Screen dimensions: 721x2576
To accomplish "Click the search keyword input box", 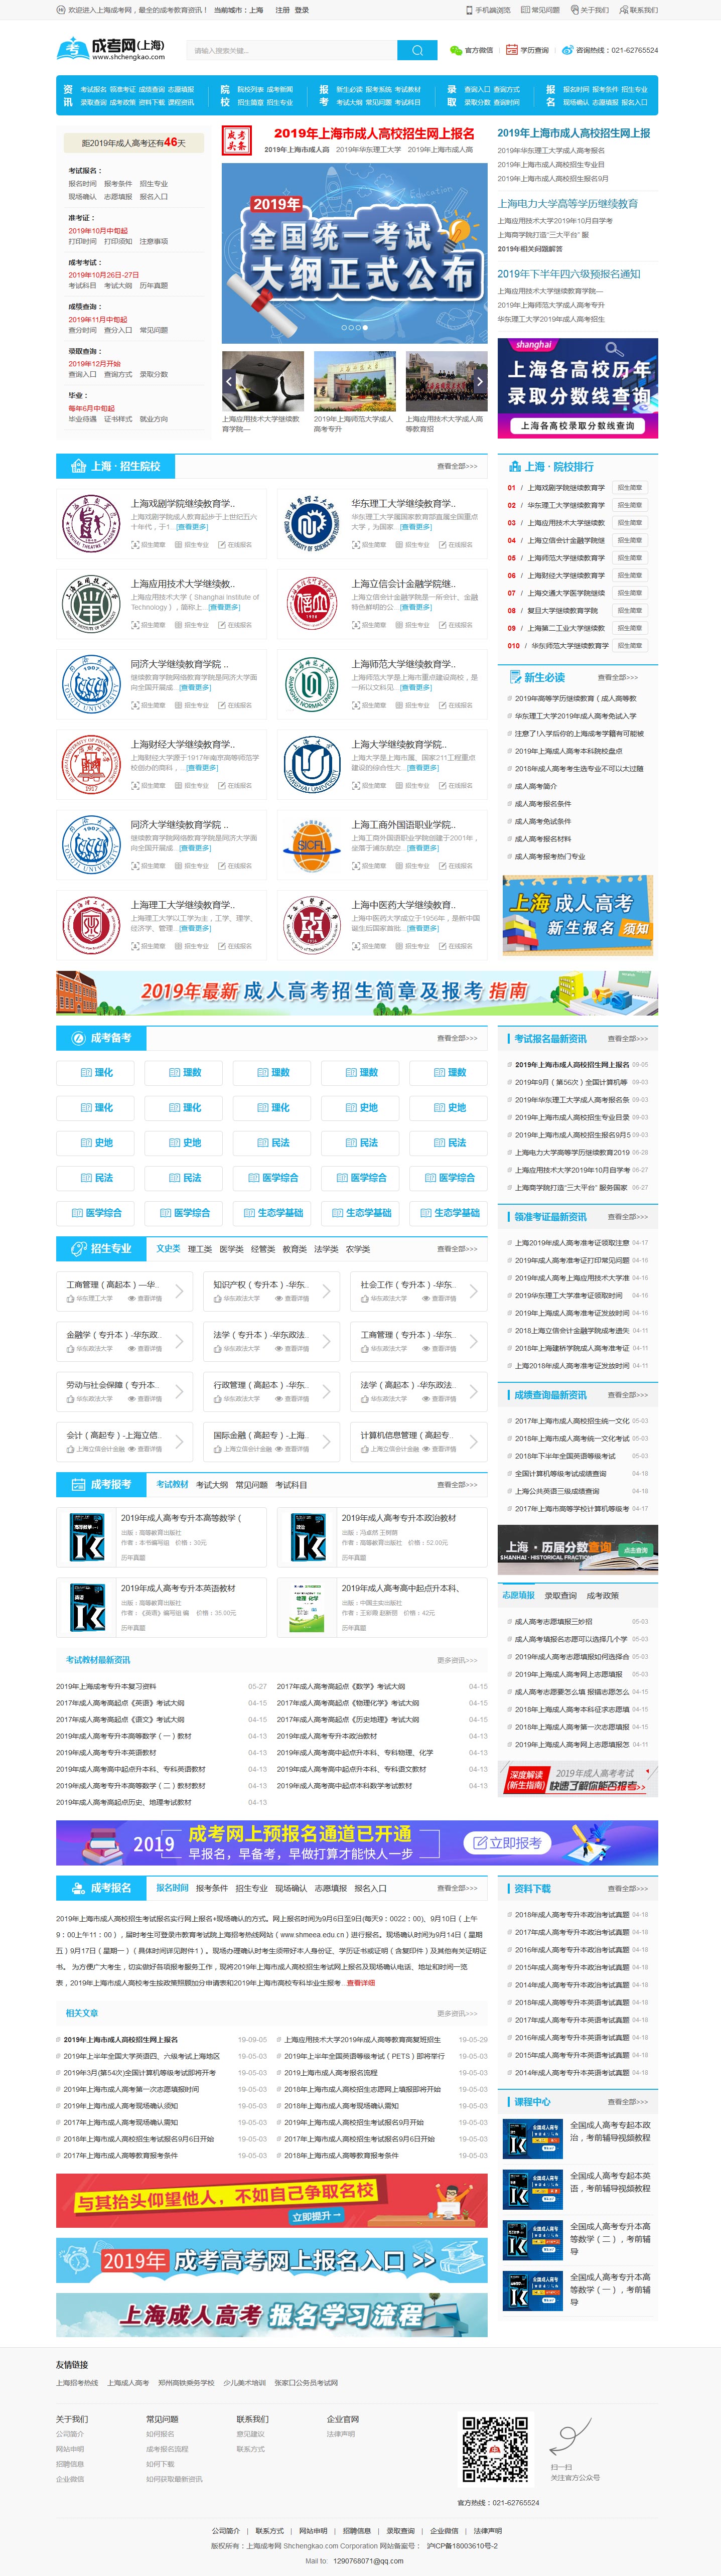I will (292, 50).
